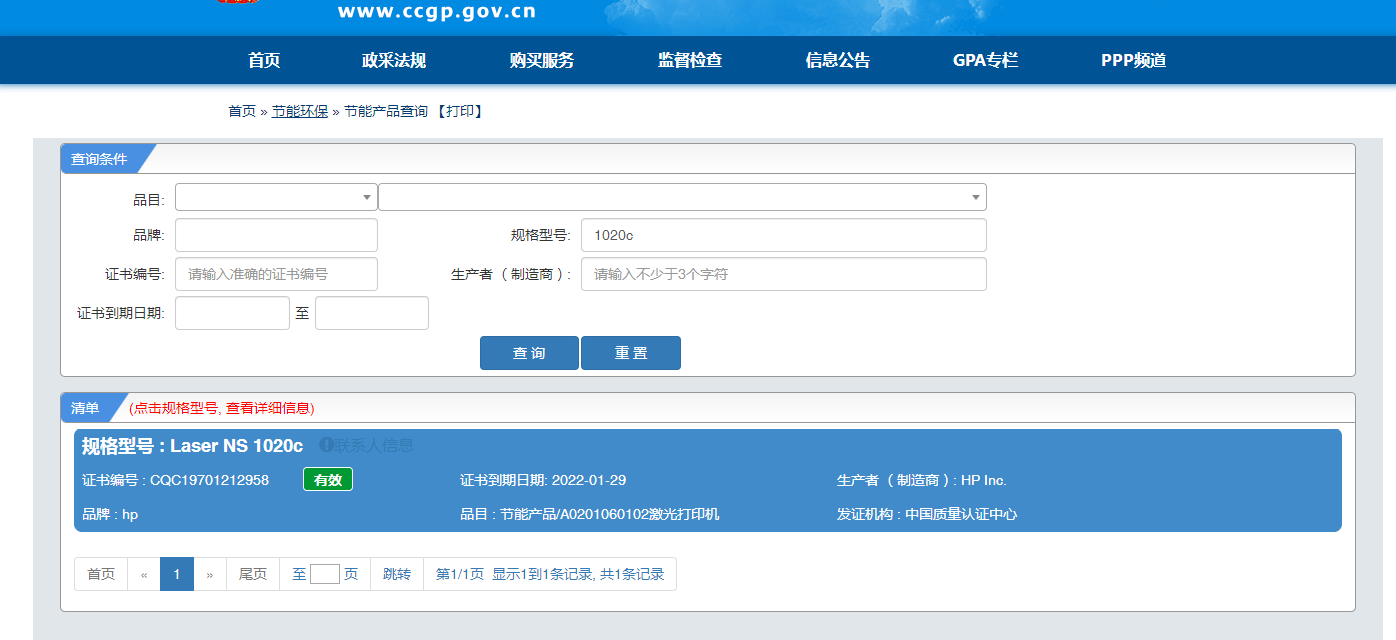Click the 生产者（制造商） input field

pos(784,274)
